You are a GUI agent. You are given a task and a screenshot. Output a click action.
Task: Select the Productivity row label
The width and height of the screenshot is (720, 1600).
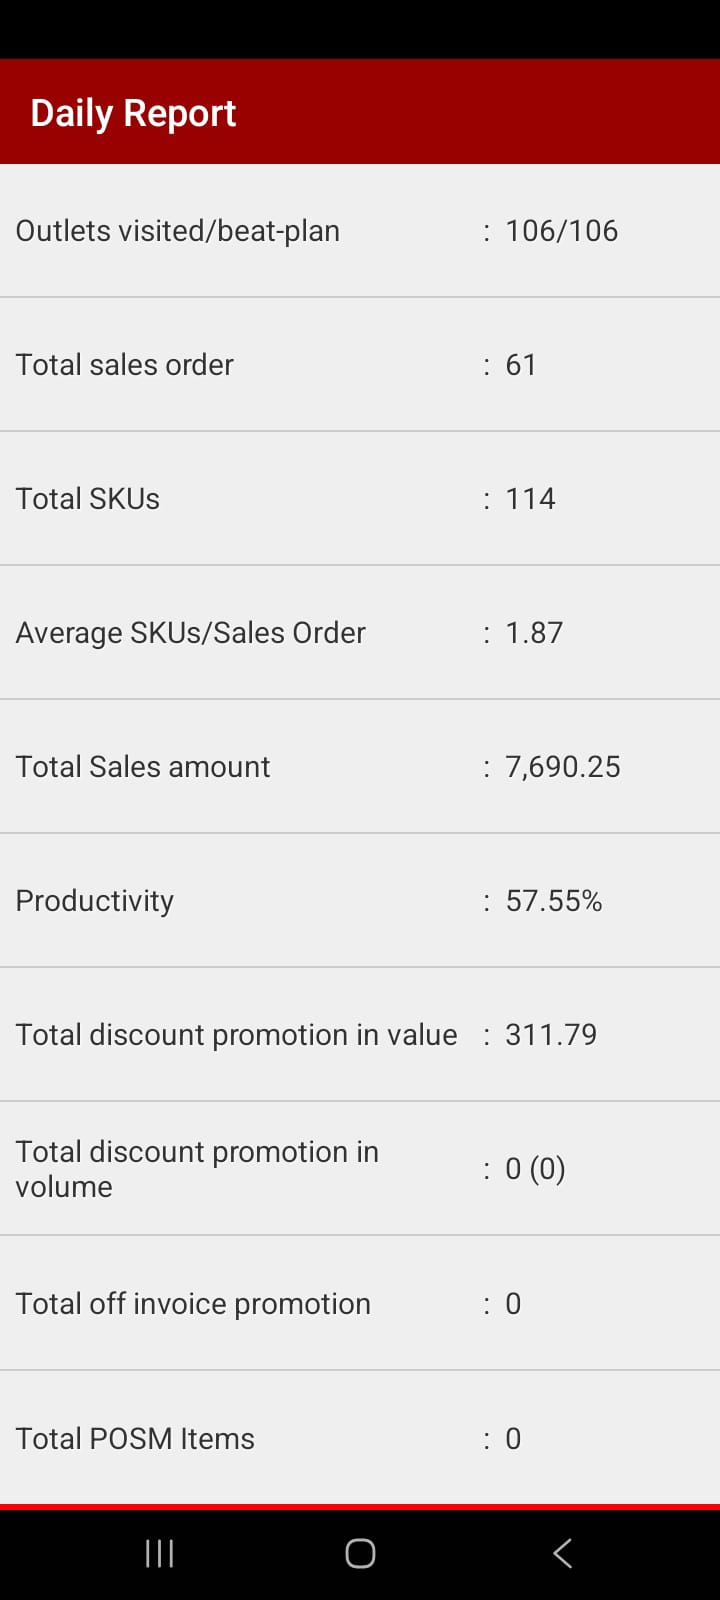pyautogui.click(x=95, y=901)
